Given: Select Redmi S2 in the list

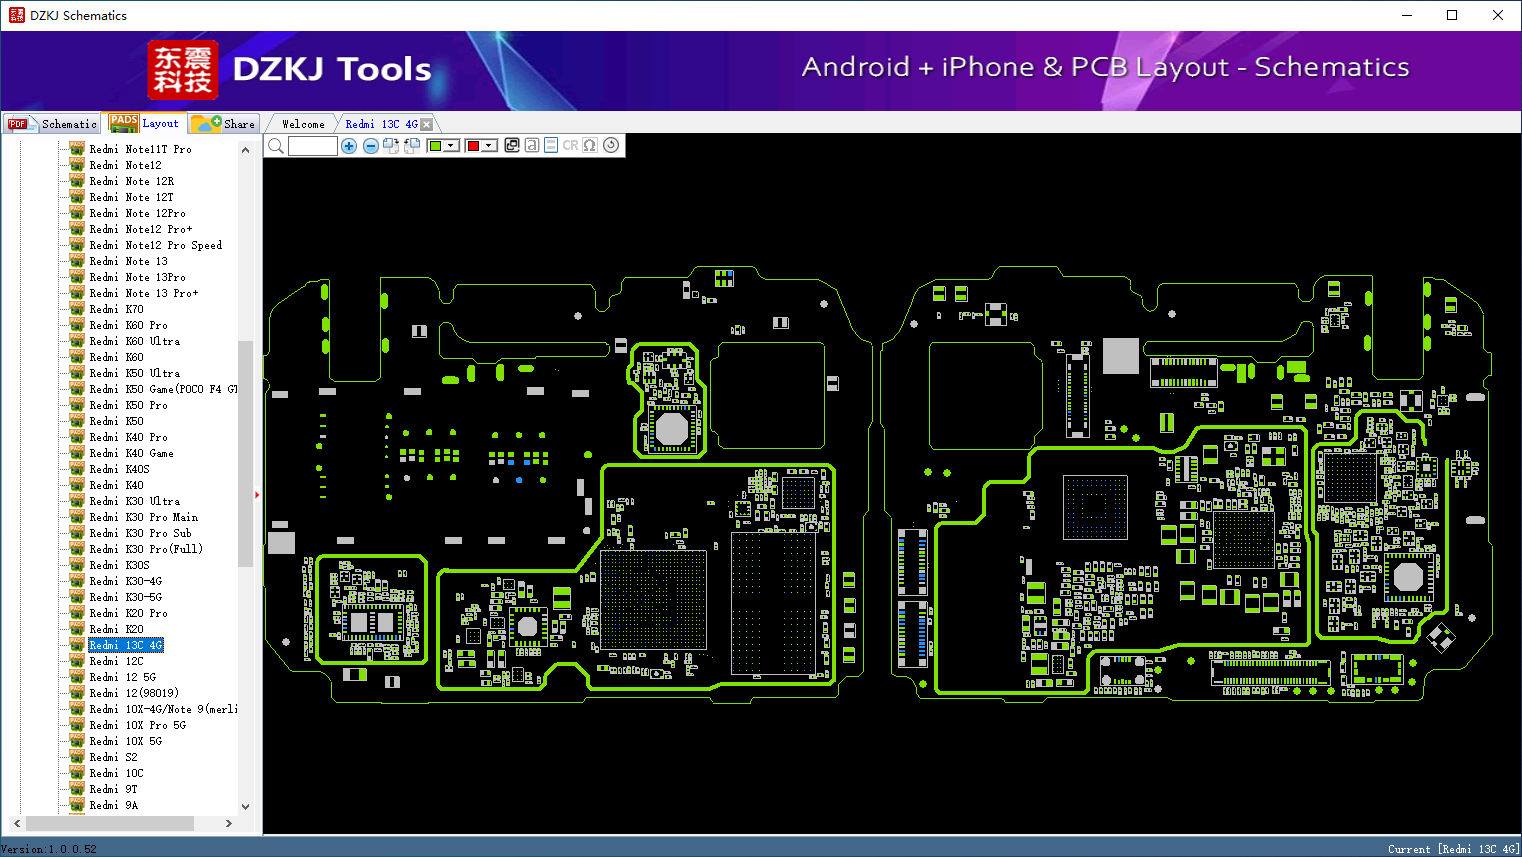Looking at the screenshot, I should click(113, 757).
